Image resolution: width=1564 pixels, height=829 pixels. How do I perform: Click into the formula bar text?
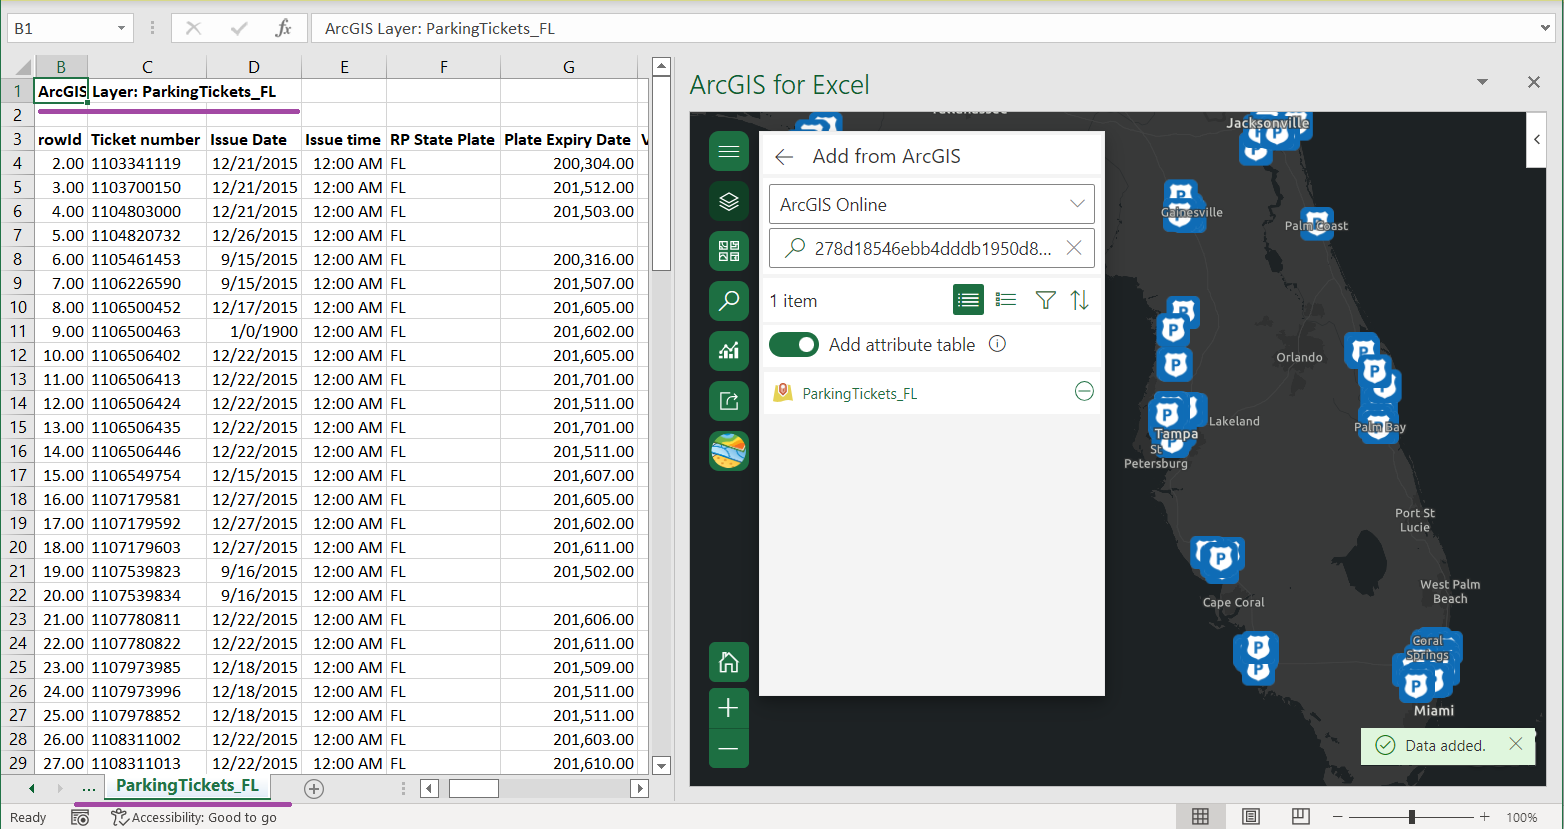pos(924,28)
